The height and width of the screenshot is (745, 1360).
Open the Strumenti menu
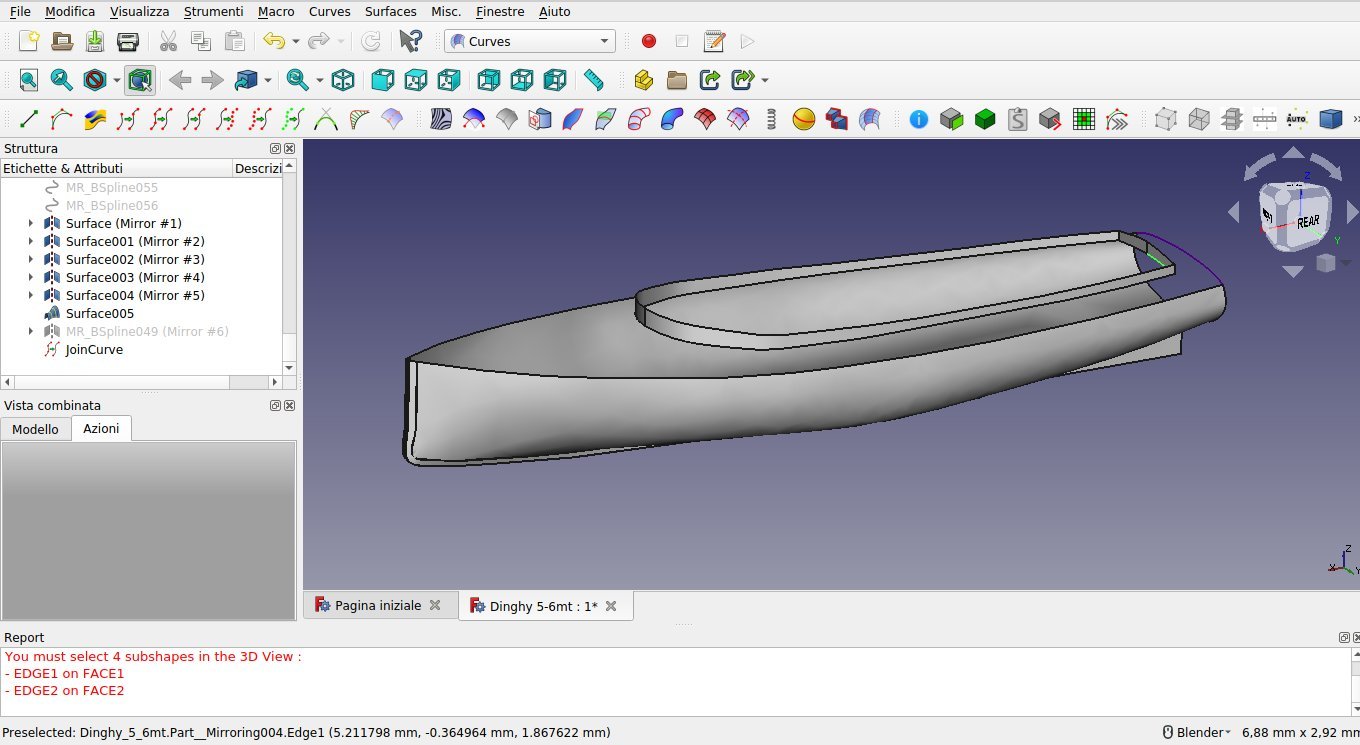(x=213, y=11)
